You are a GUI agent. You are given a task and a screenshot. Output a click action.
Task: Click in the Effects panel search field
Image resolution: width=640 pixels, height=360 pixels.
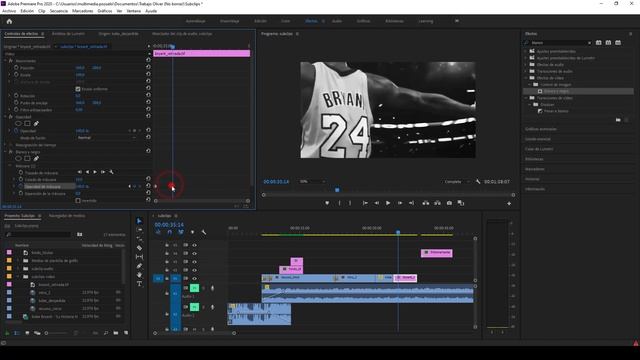[558, 42]
